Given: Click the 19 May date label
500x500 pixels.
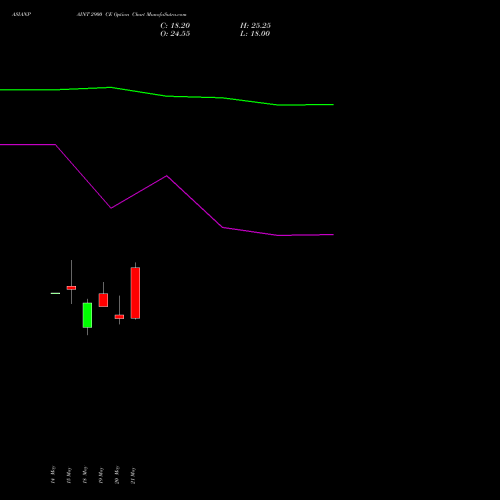Looking at the screenshot, I should pos(101,475).
